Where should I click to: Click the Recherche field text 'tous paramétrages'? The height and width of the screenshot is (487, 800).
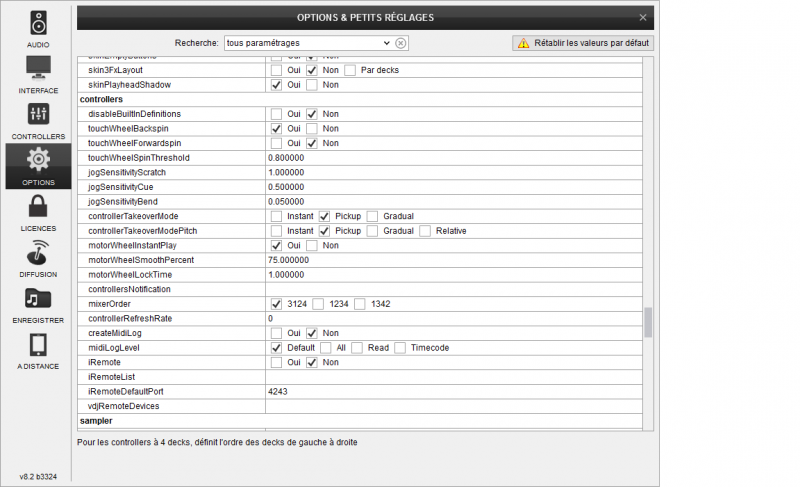click(263, 43)
